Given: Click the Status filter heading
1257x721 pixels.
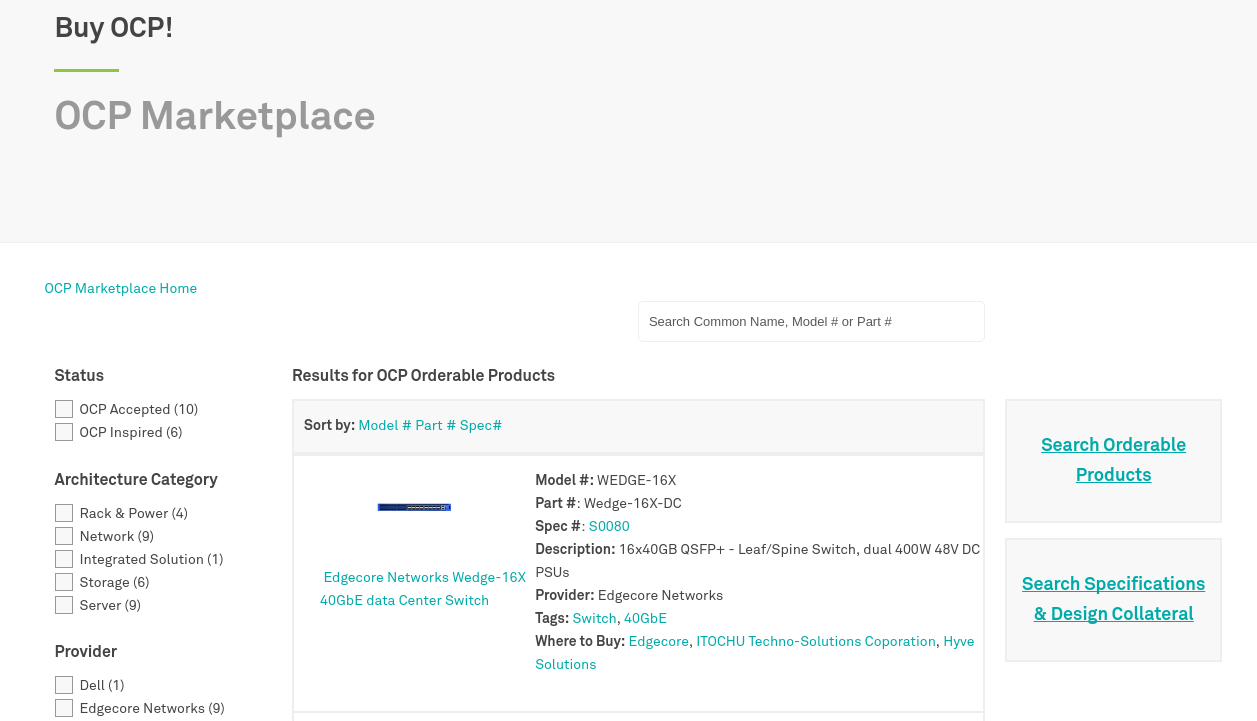Looking at the screenshot, I should coord(79,376).
